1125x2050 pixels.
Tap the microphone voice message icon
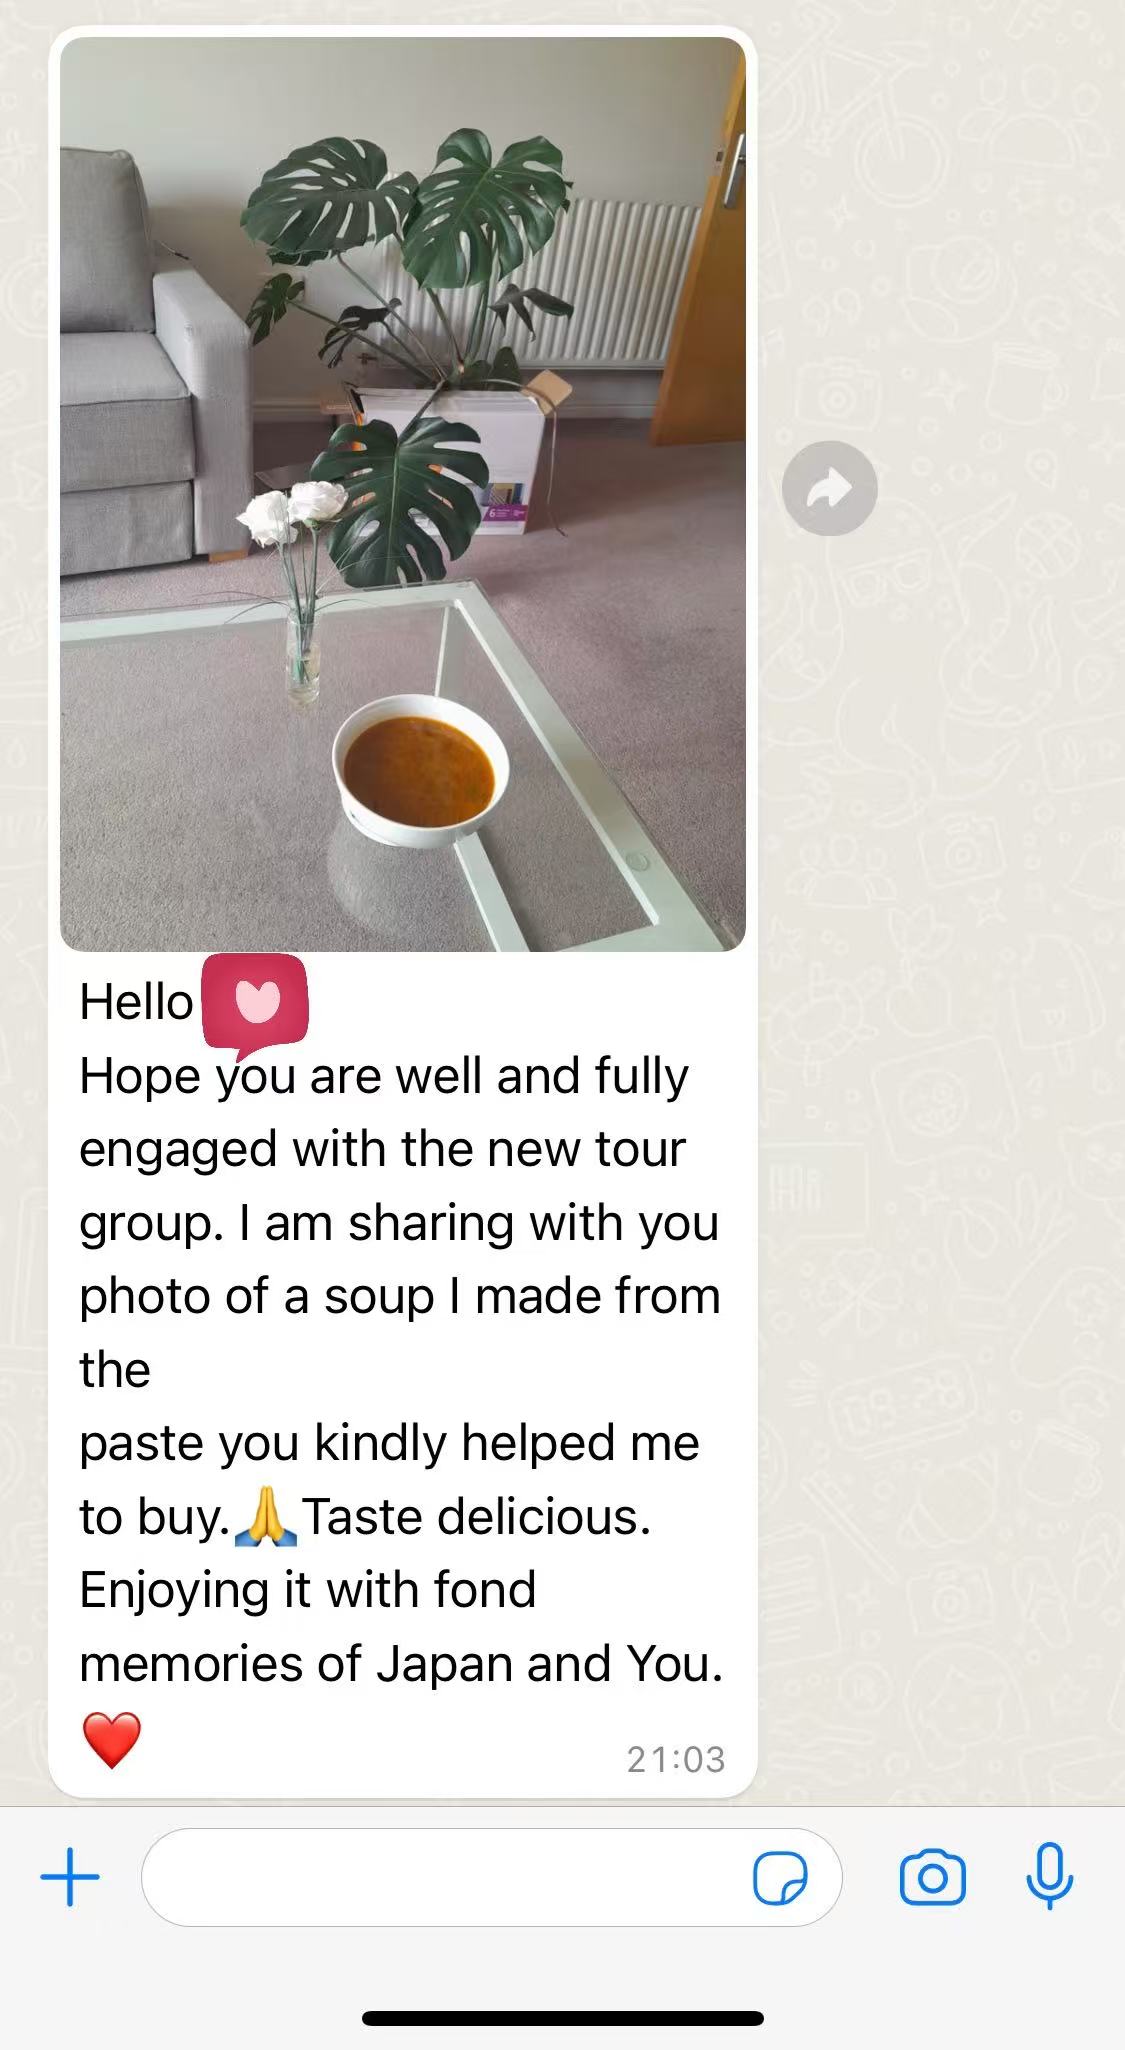pos(1049,1877)
